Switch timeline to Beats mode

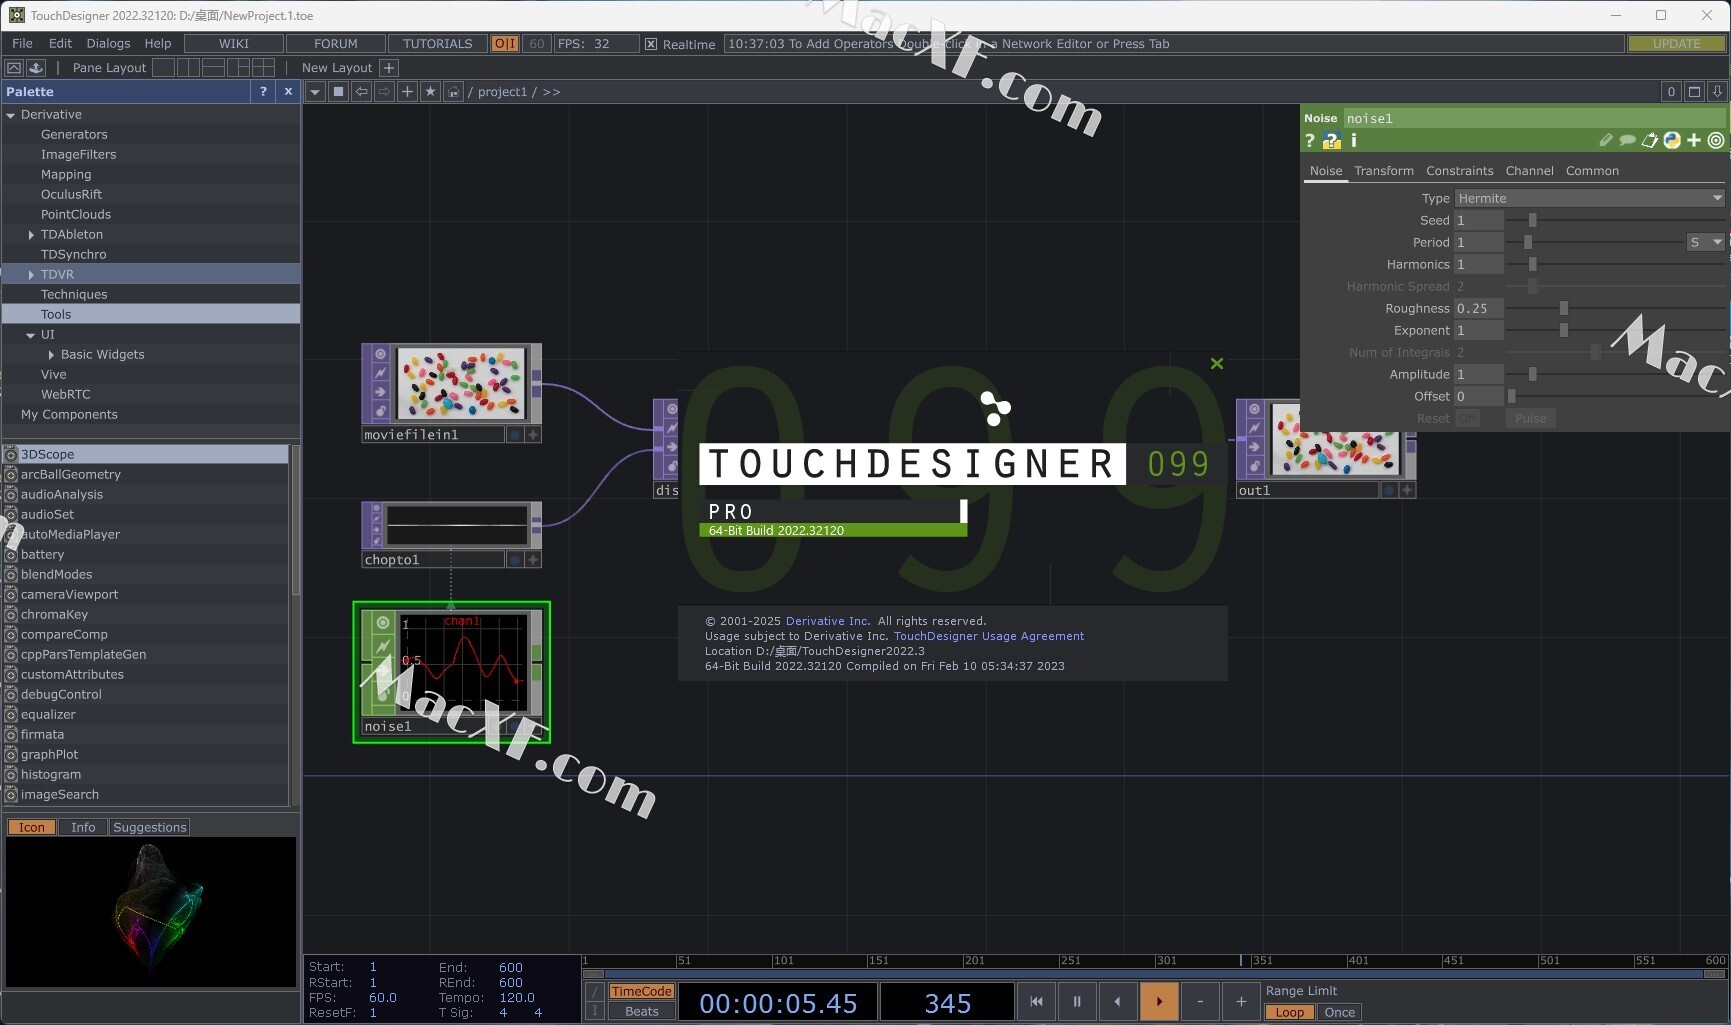coord(642,1012)
